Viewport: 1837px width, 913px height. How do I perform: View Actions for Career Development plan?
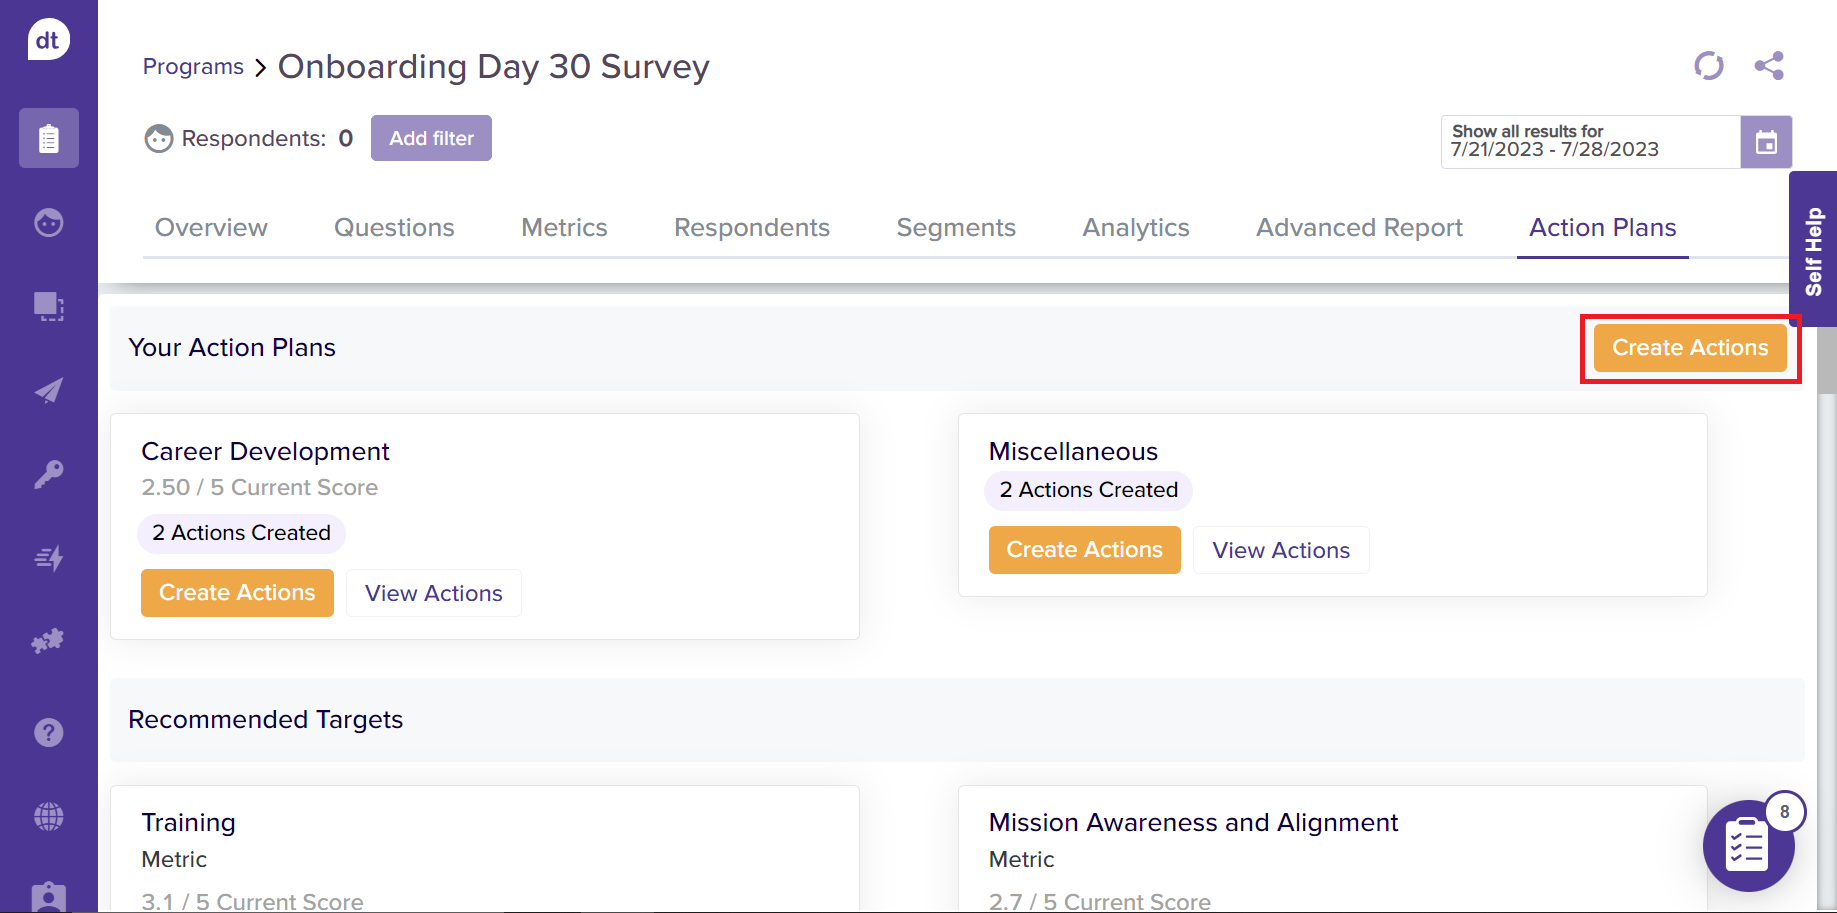click(x=433, y=593)
